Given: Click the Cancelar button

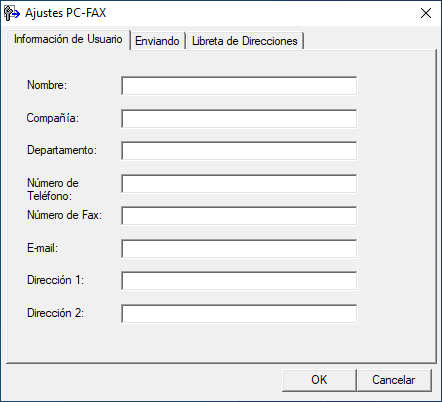Looking at the screenshot, I should (x=394, y=380).
